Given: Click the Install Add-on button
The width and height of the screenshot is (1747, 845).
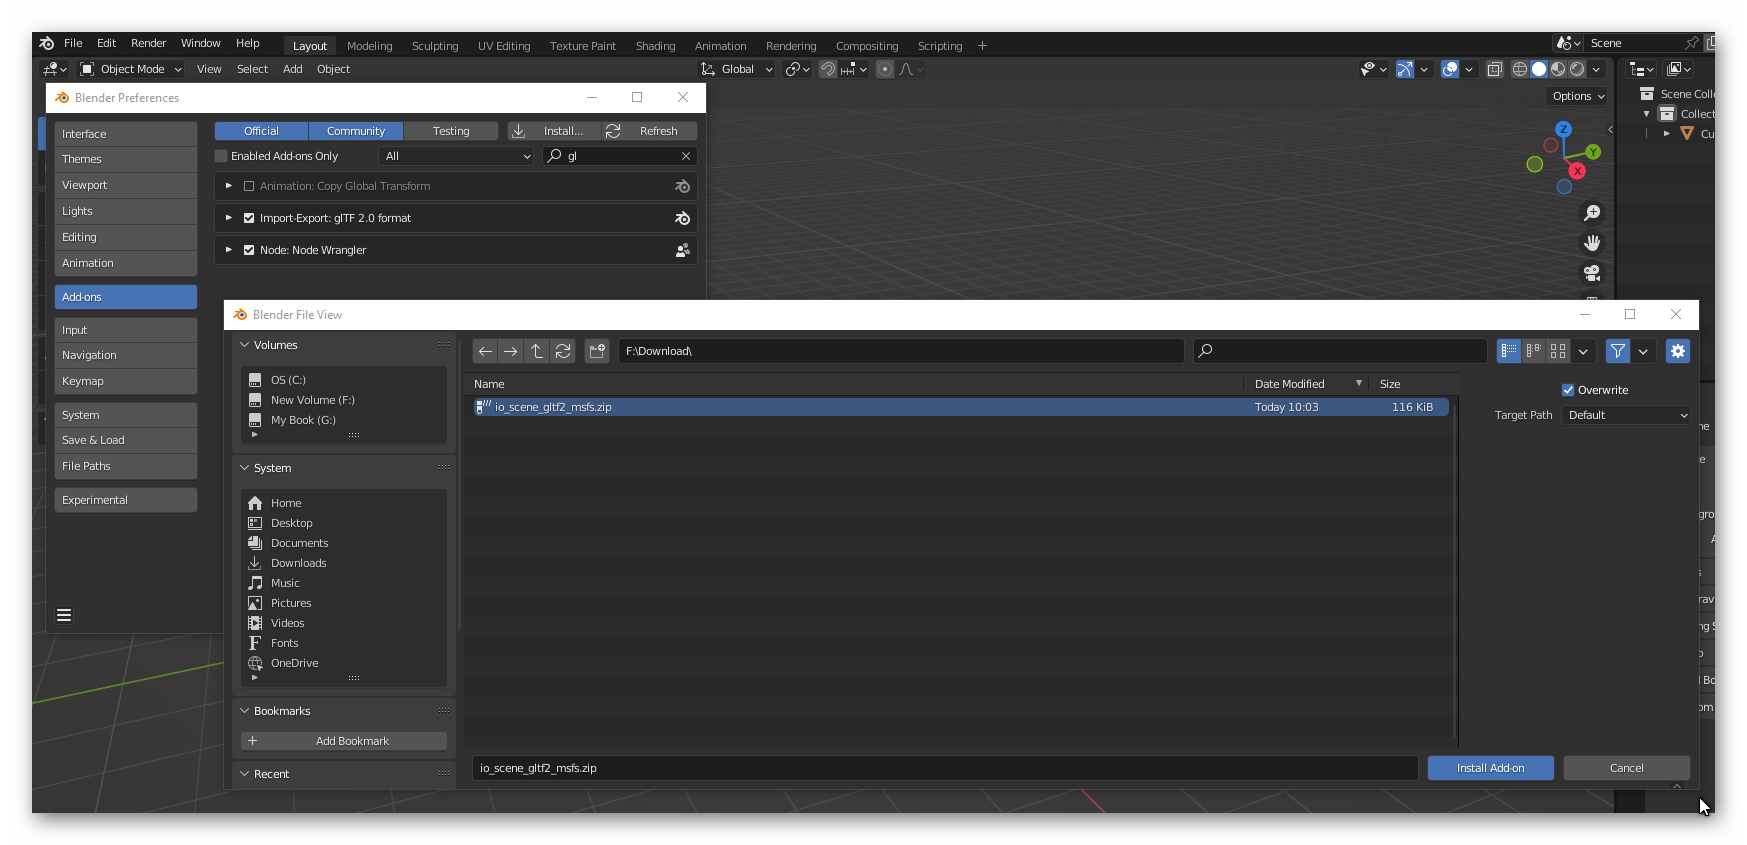Looking at the screenshot, I should click(1490, 768).
